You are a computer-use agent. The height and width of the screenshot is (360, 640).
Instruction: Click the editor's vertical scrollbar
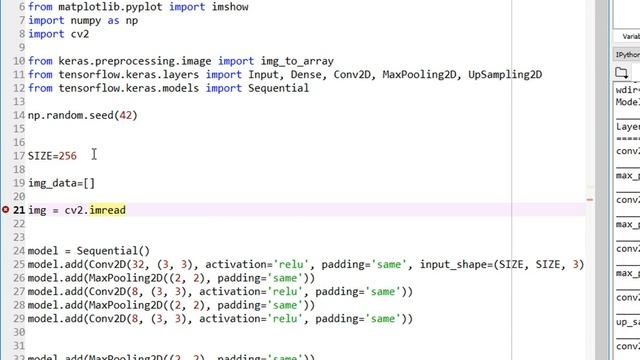601,180
